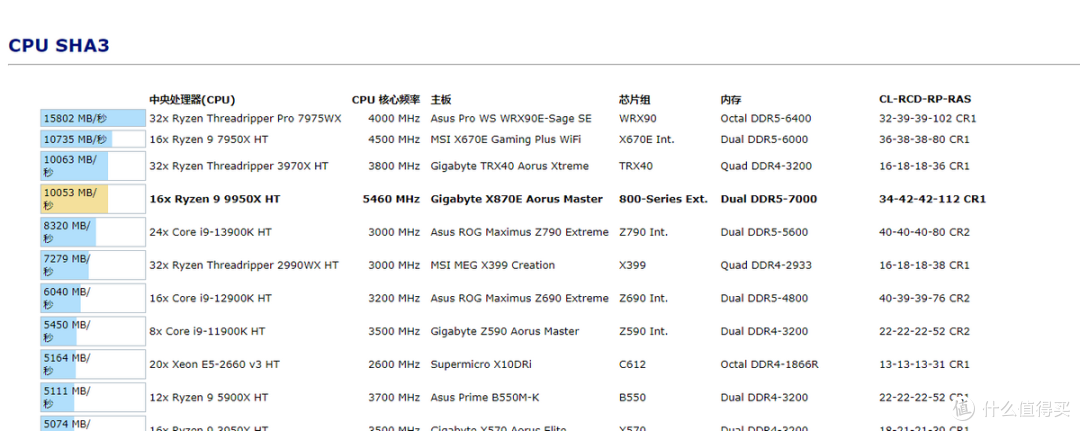Select the 5111 MB/秒 result bar
1080x431 pixels.
tap(93, 397)
